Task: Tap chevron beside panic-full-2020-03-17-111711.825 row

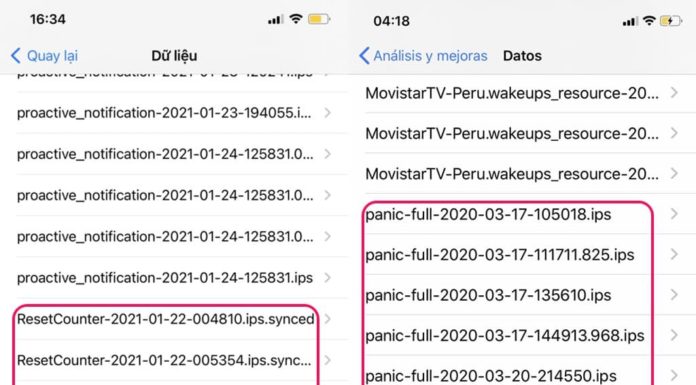Action: [x=674, y=254]
